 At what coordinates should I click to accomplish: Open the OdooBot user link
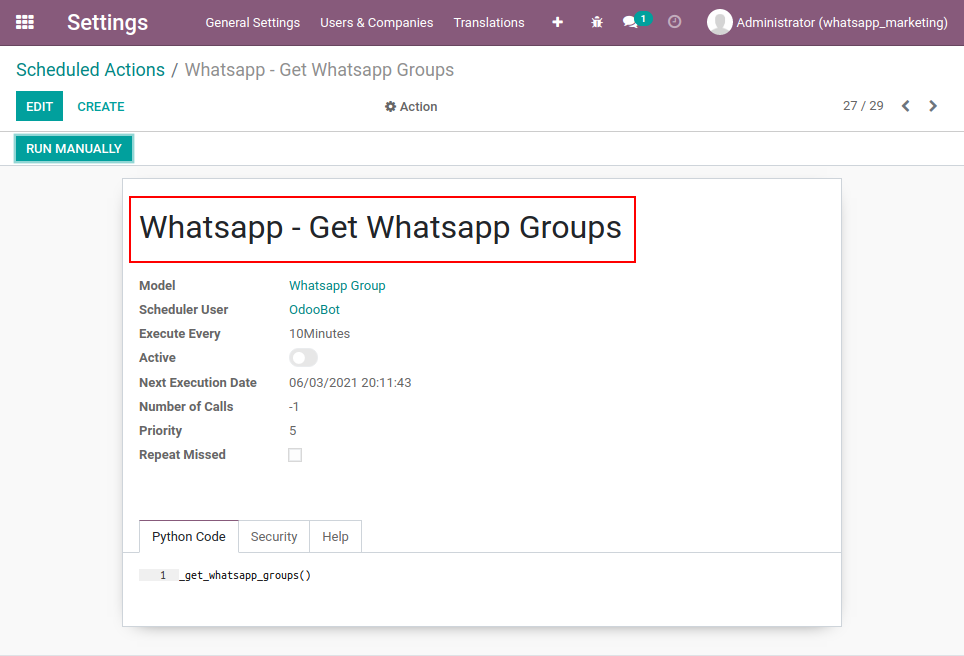(314, 309)
